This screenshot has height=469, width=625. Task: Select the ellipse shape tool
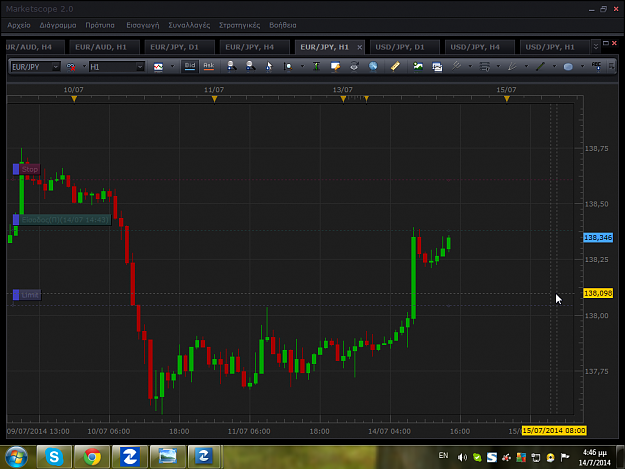[568, 67]
